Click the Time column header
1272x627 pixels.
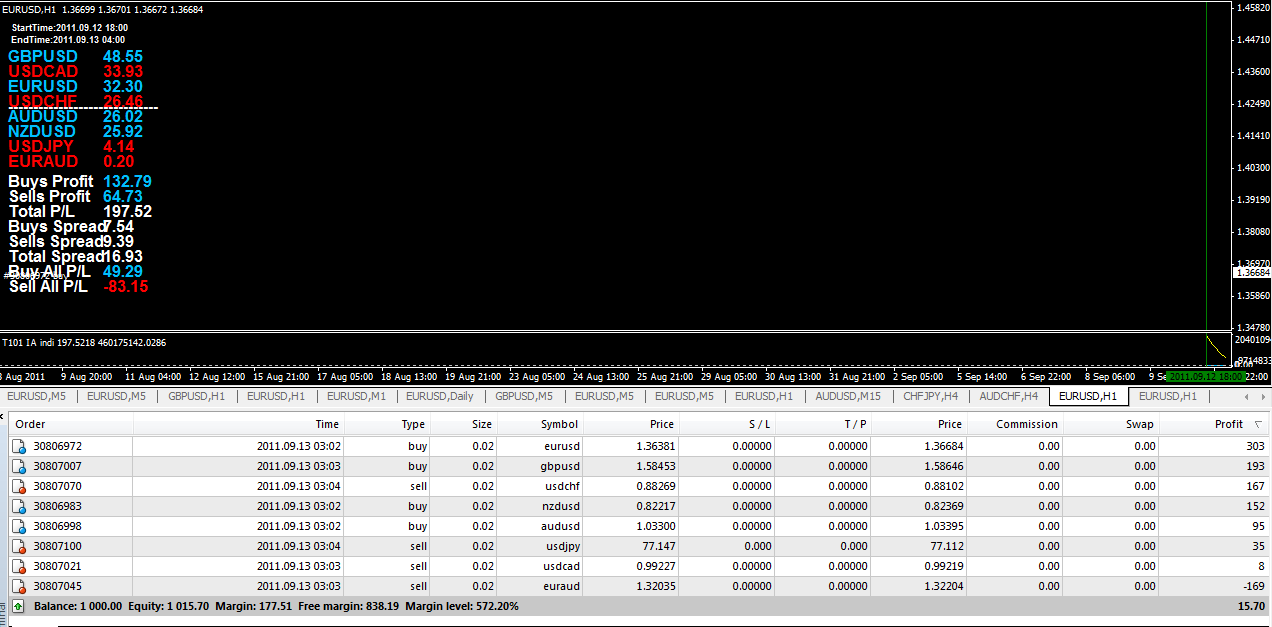(x=238, y=424)
